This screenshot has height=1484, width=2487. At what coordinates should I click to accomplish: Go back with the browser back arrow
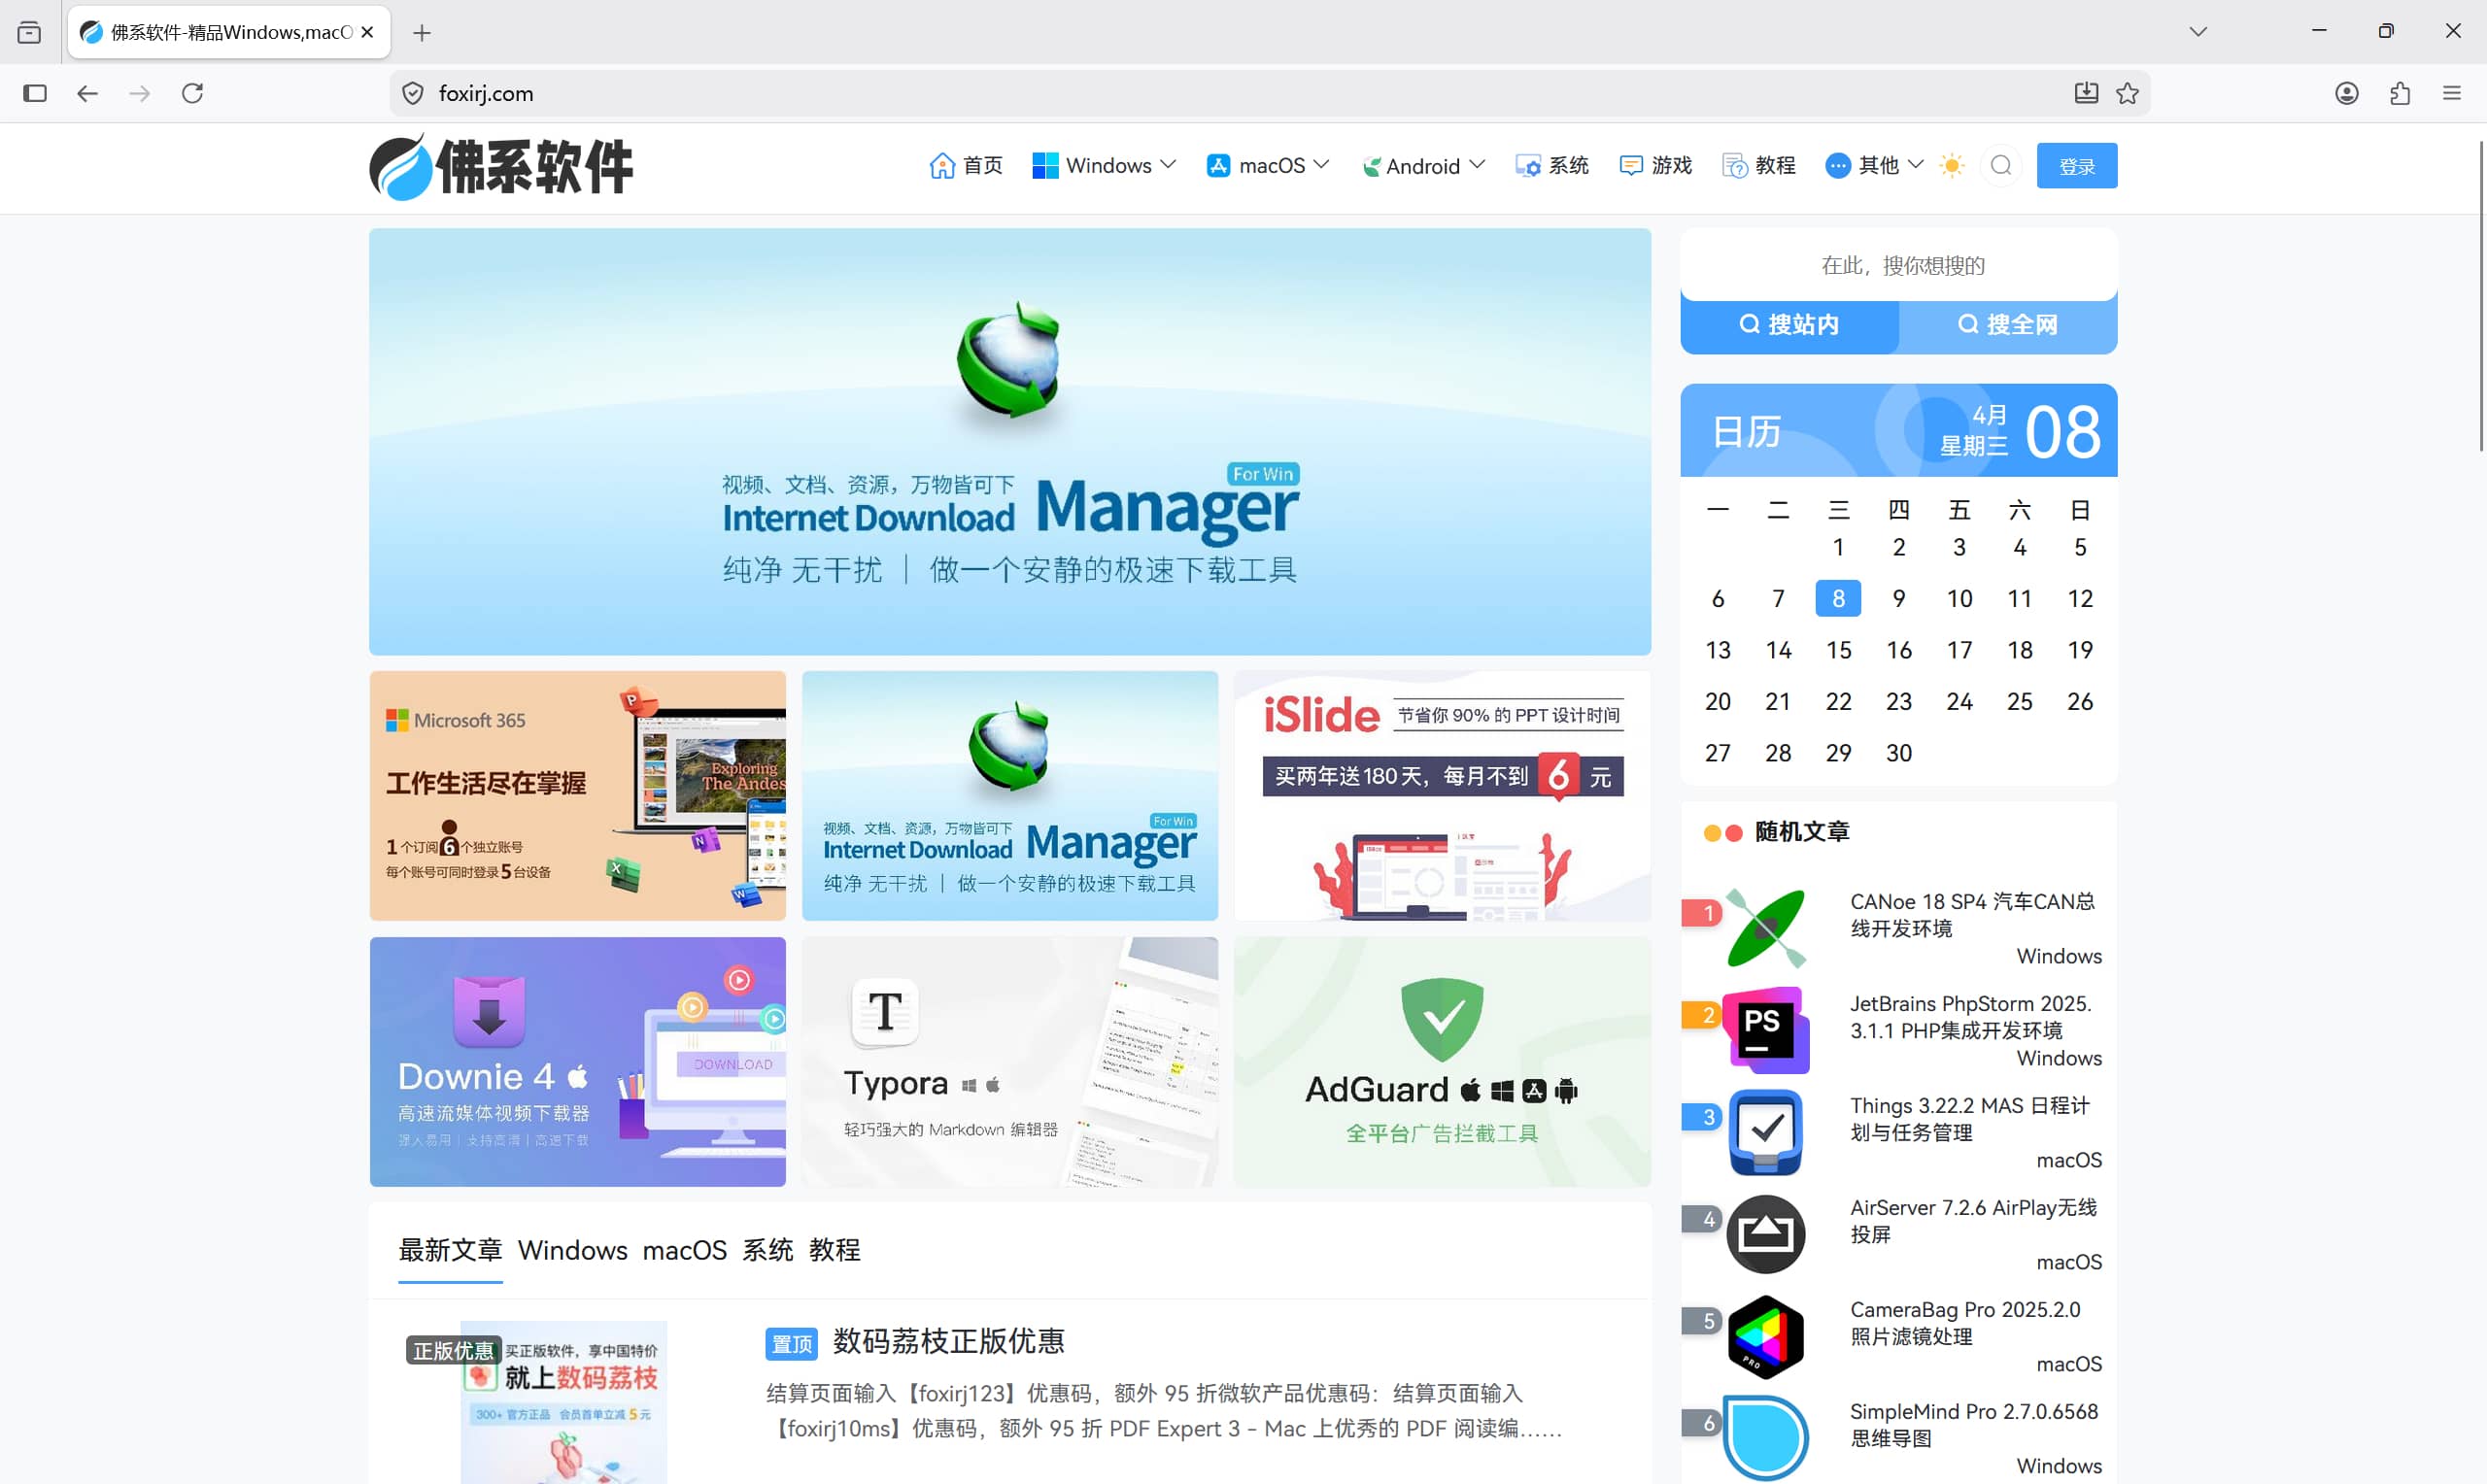pos(87,93)
